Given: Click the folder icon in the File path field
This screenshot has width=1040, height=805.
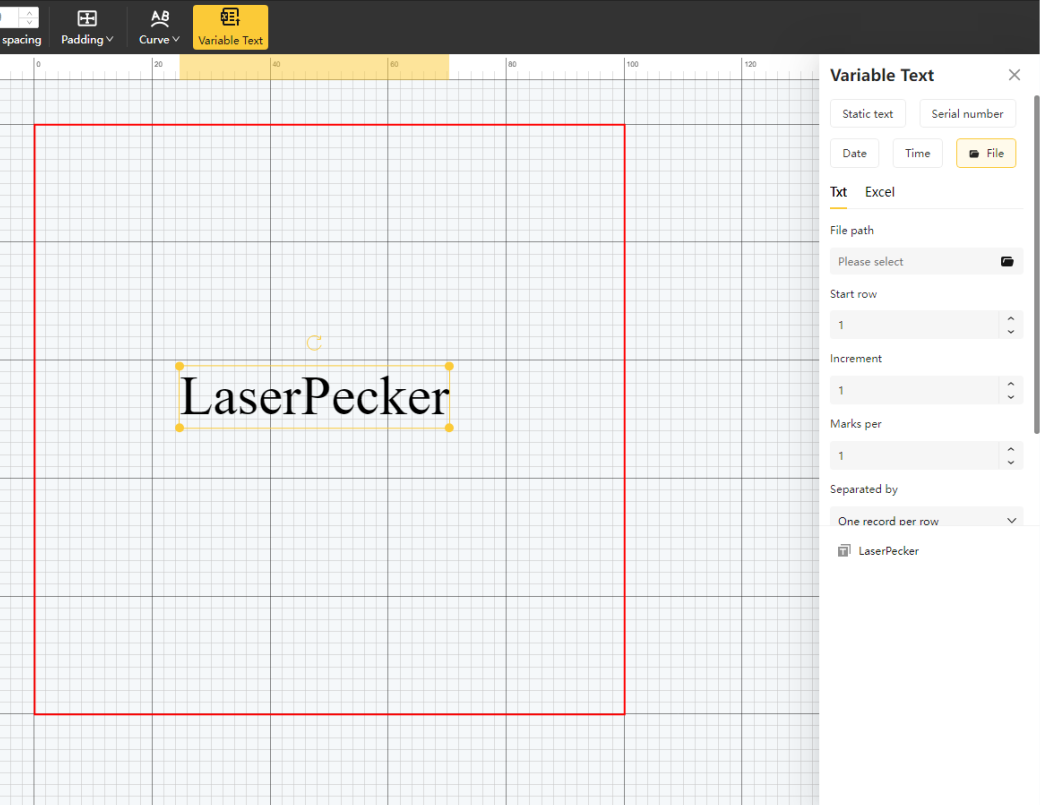Looking at the screenshot, I should [1007, 261].
